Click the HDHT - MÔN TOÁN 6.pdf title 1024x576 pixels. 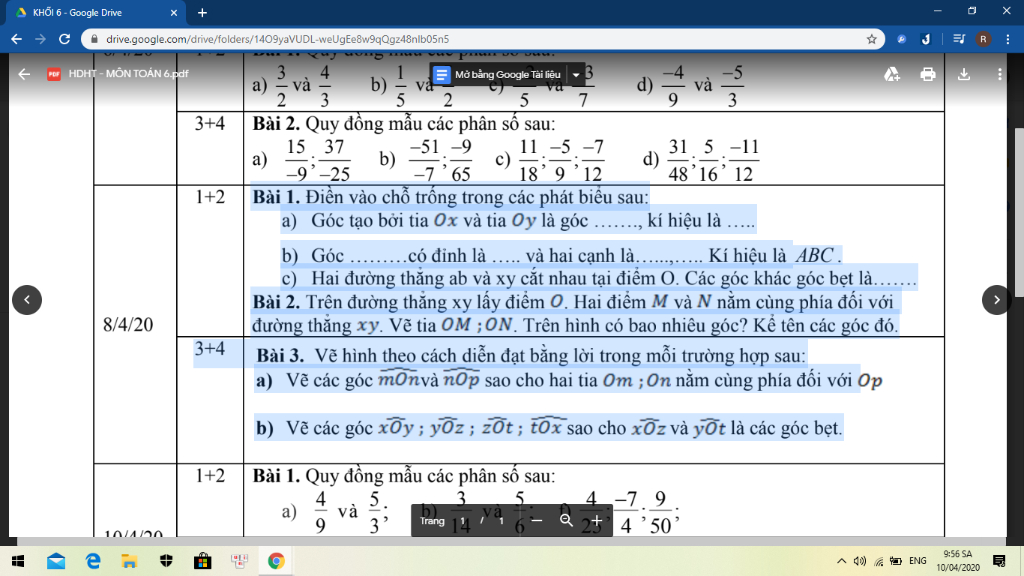coord(128,74)
